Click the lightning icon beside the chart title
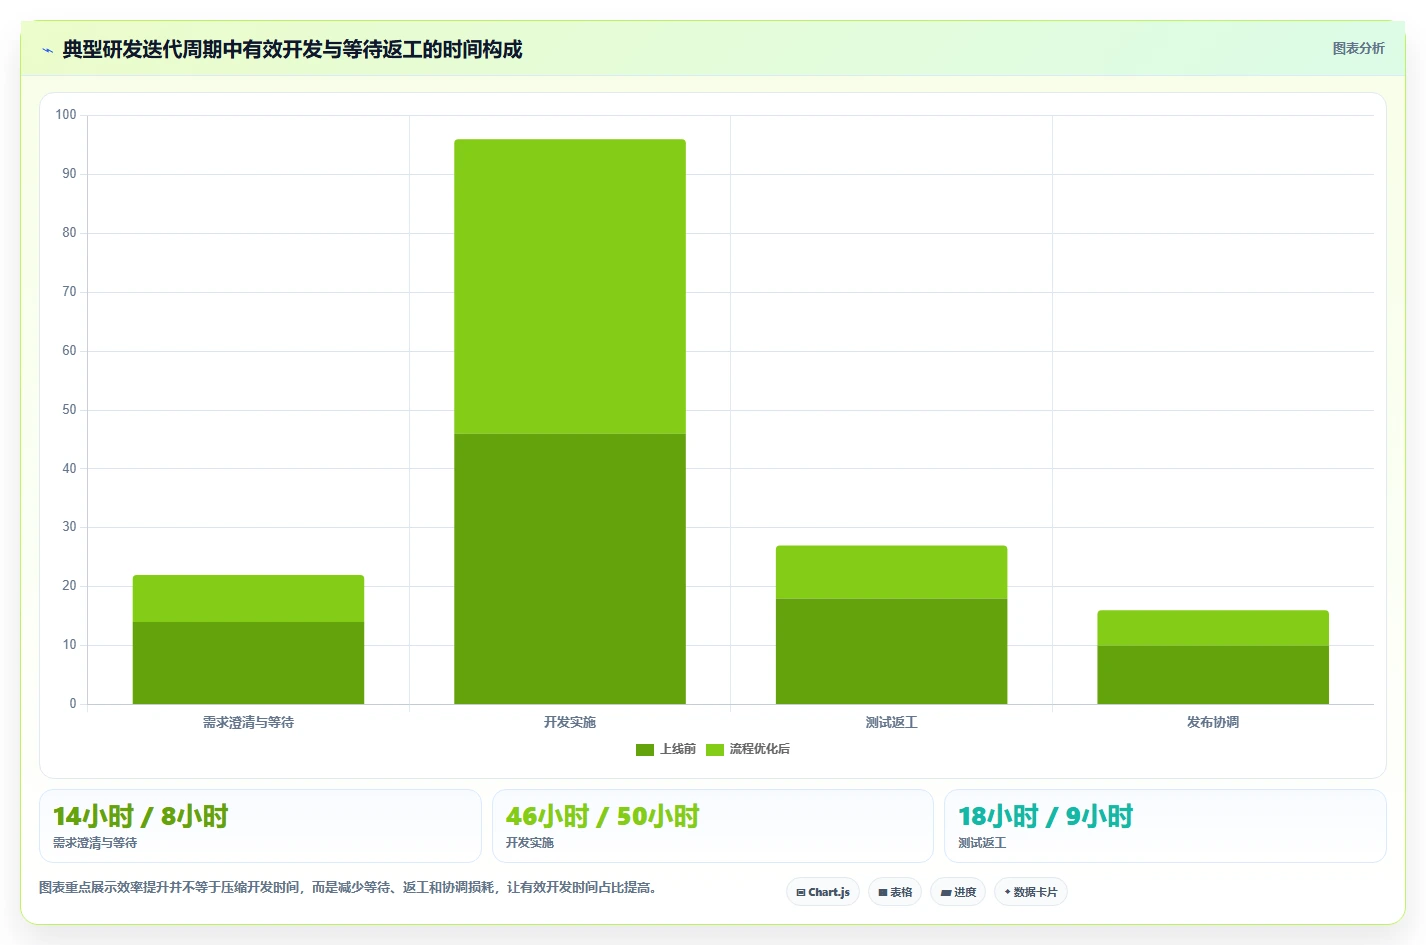The width and height of the screenshot is (1426, 945). click(47, 50)
